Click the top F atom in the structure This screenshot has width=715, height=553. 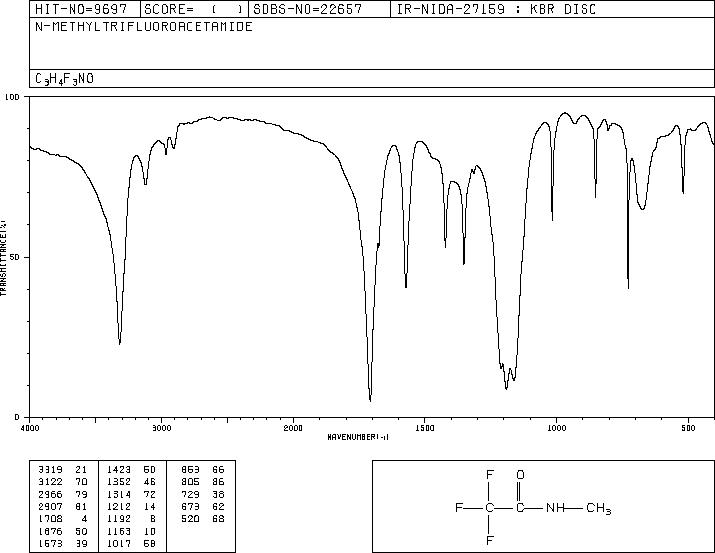[489, 475]
